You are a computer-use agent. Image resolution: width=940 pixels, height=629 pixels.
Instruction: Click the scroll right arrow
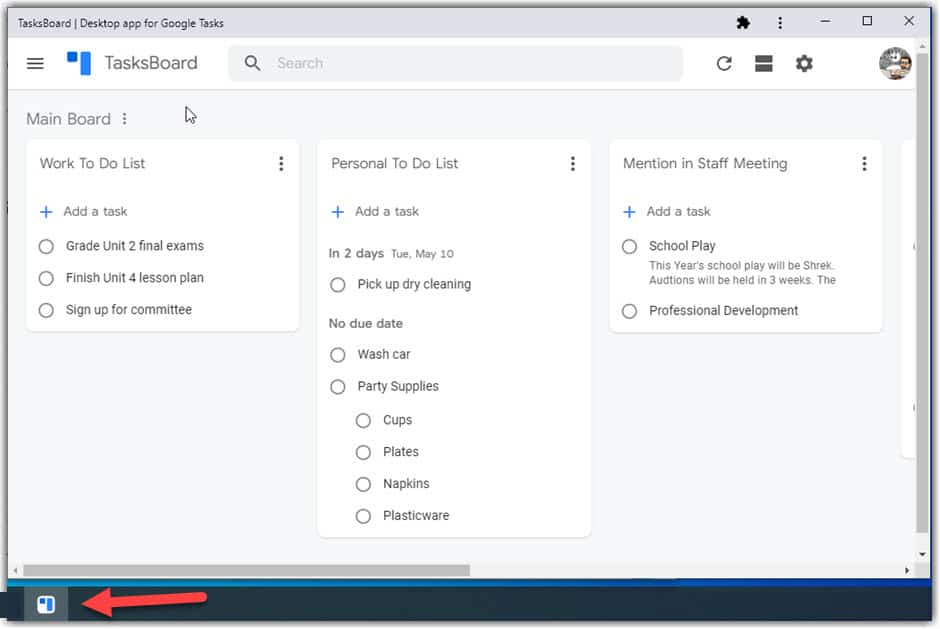pos(907,570)
